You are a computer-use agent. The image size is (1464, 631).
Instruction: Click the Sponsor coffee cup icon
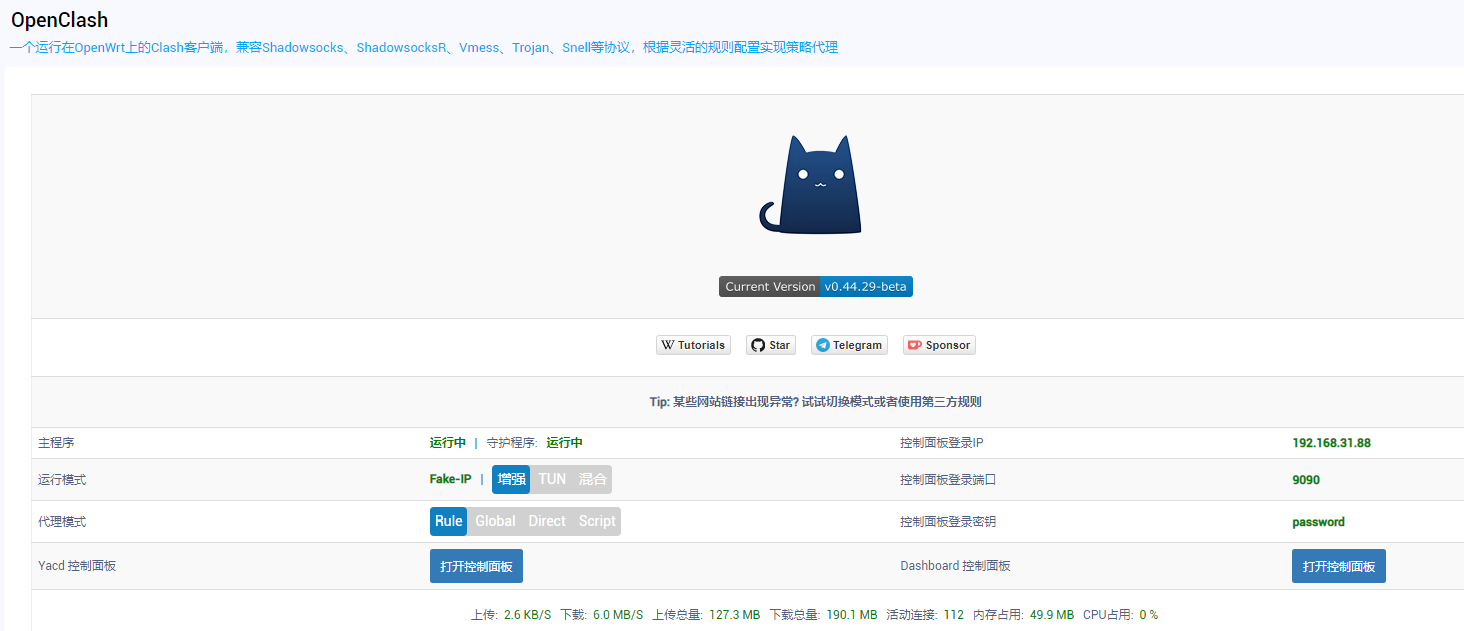coord(914,345)
